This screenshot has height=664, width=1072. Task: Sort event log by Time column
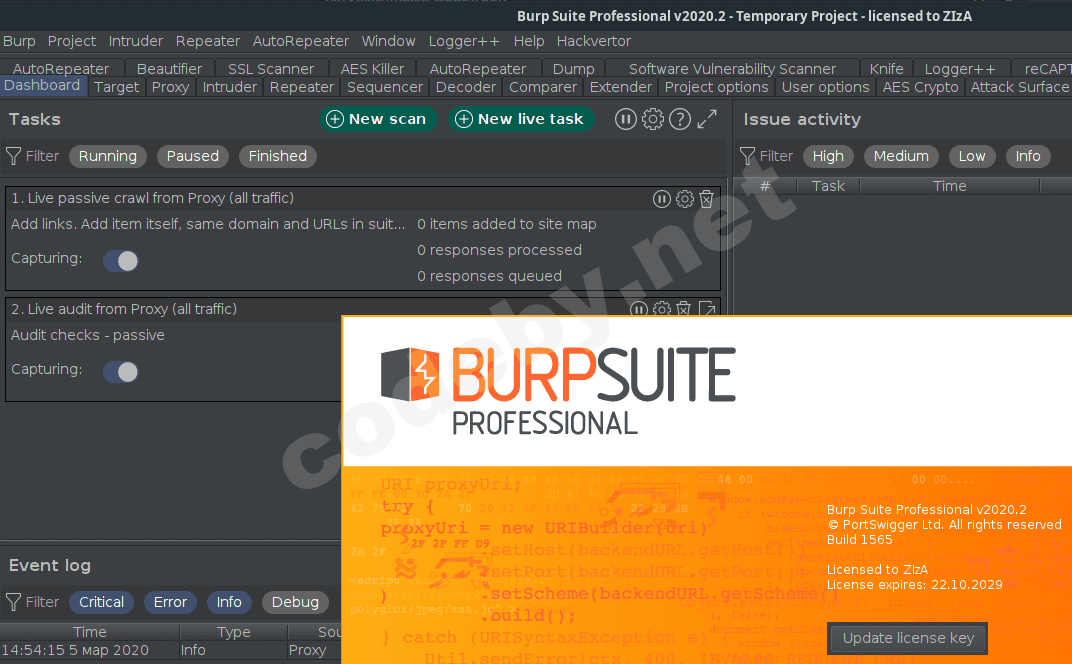[90, 632]
